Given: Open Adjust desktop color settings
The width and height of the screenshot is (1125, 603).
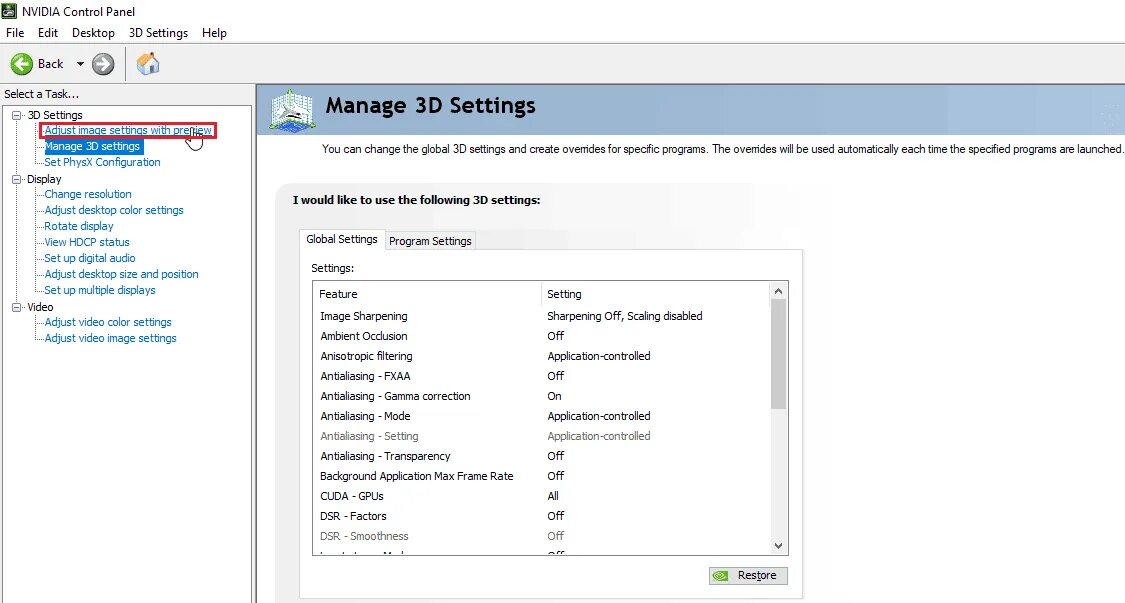Looking at the screenshot, I should click(114, 210).
